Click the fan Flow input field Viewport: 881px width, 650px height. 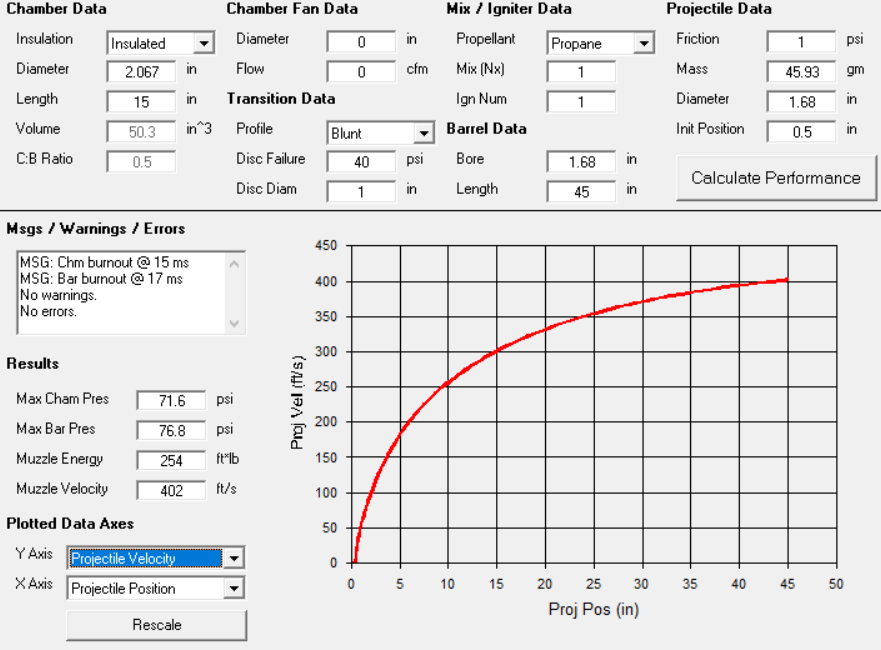coord(361,71)
